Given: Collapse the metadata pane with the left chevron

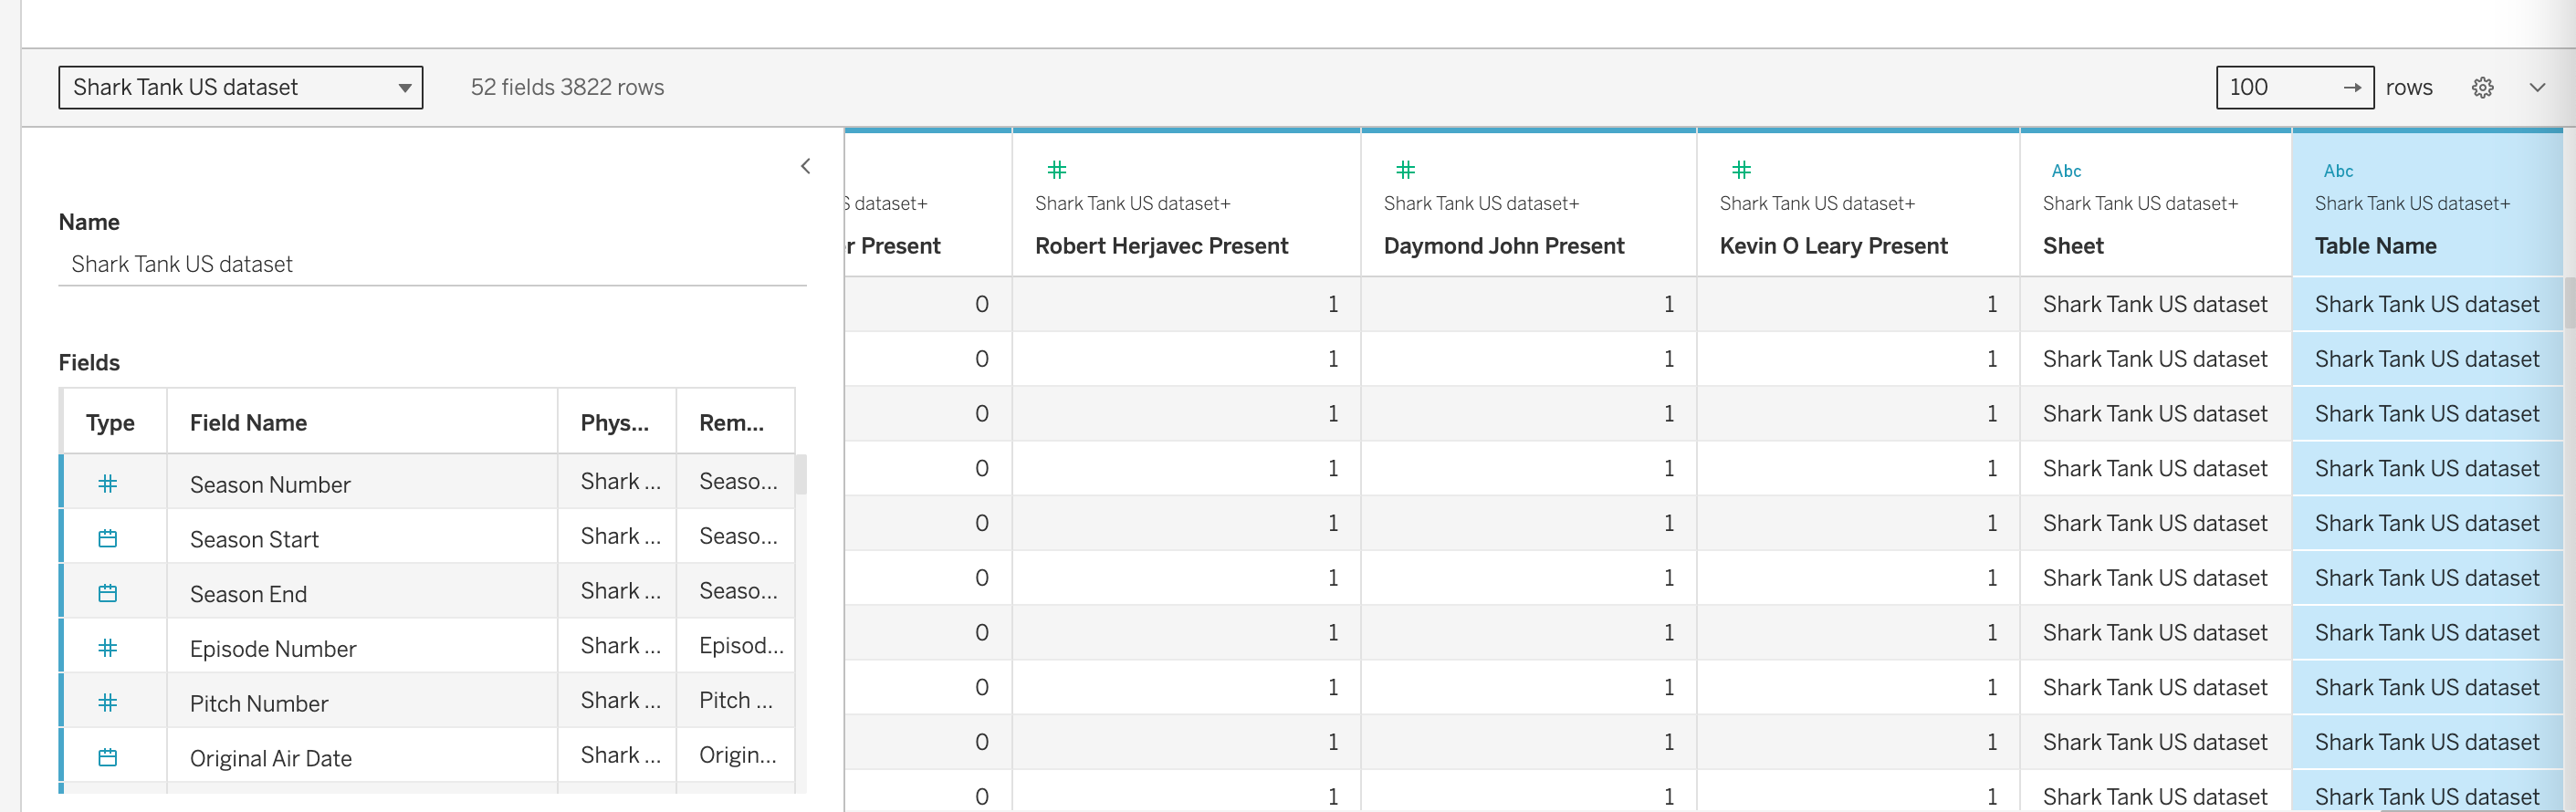Looking at the screenshot, I should [x=805, y=166].
